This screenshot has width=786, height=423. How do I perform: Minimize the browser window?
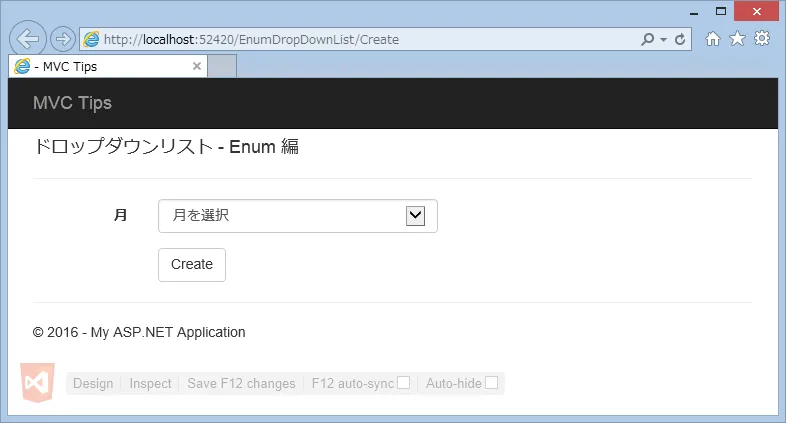click(x=694, y=12)
